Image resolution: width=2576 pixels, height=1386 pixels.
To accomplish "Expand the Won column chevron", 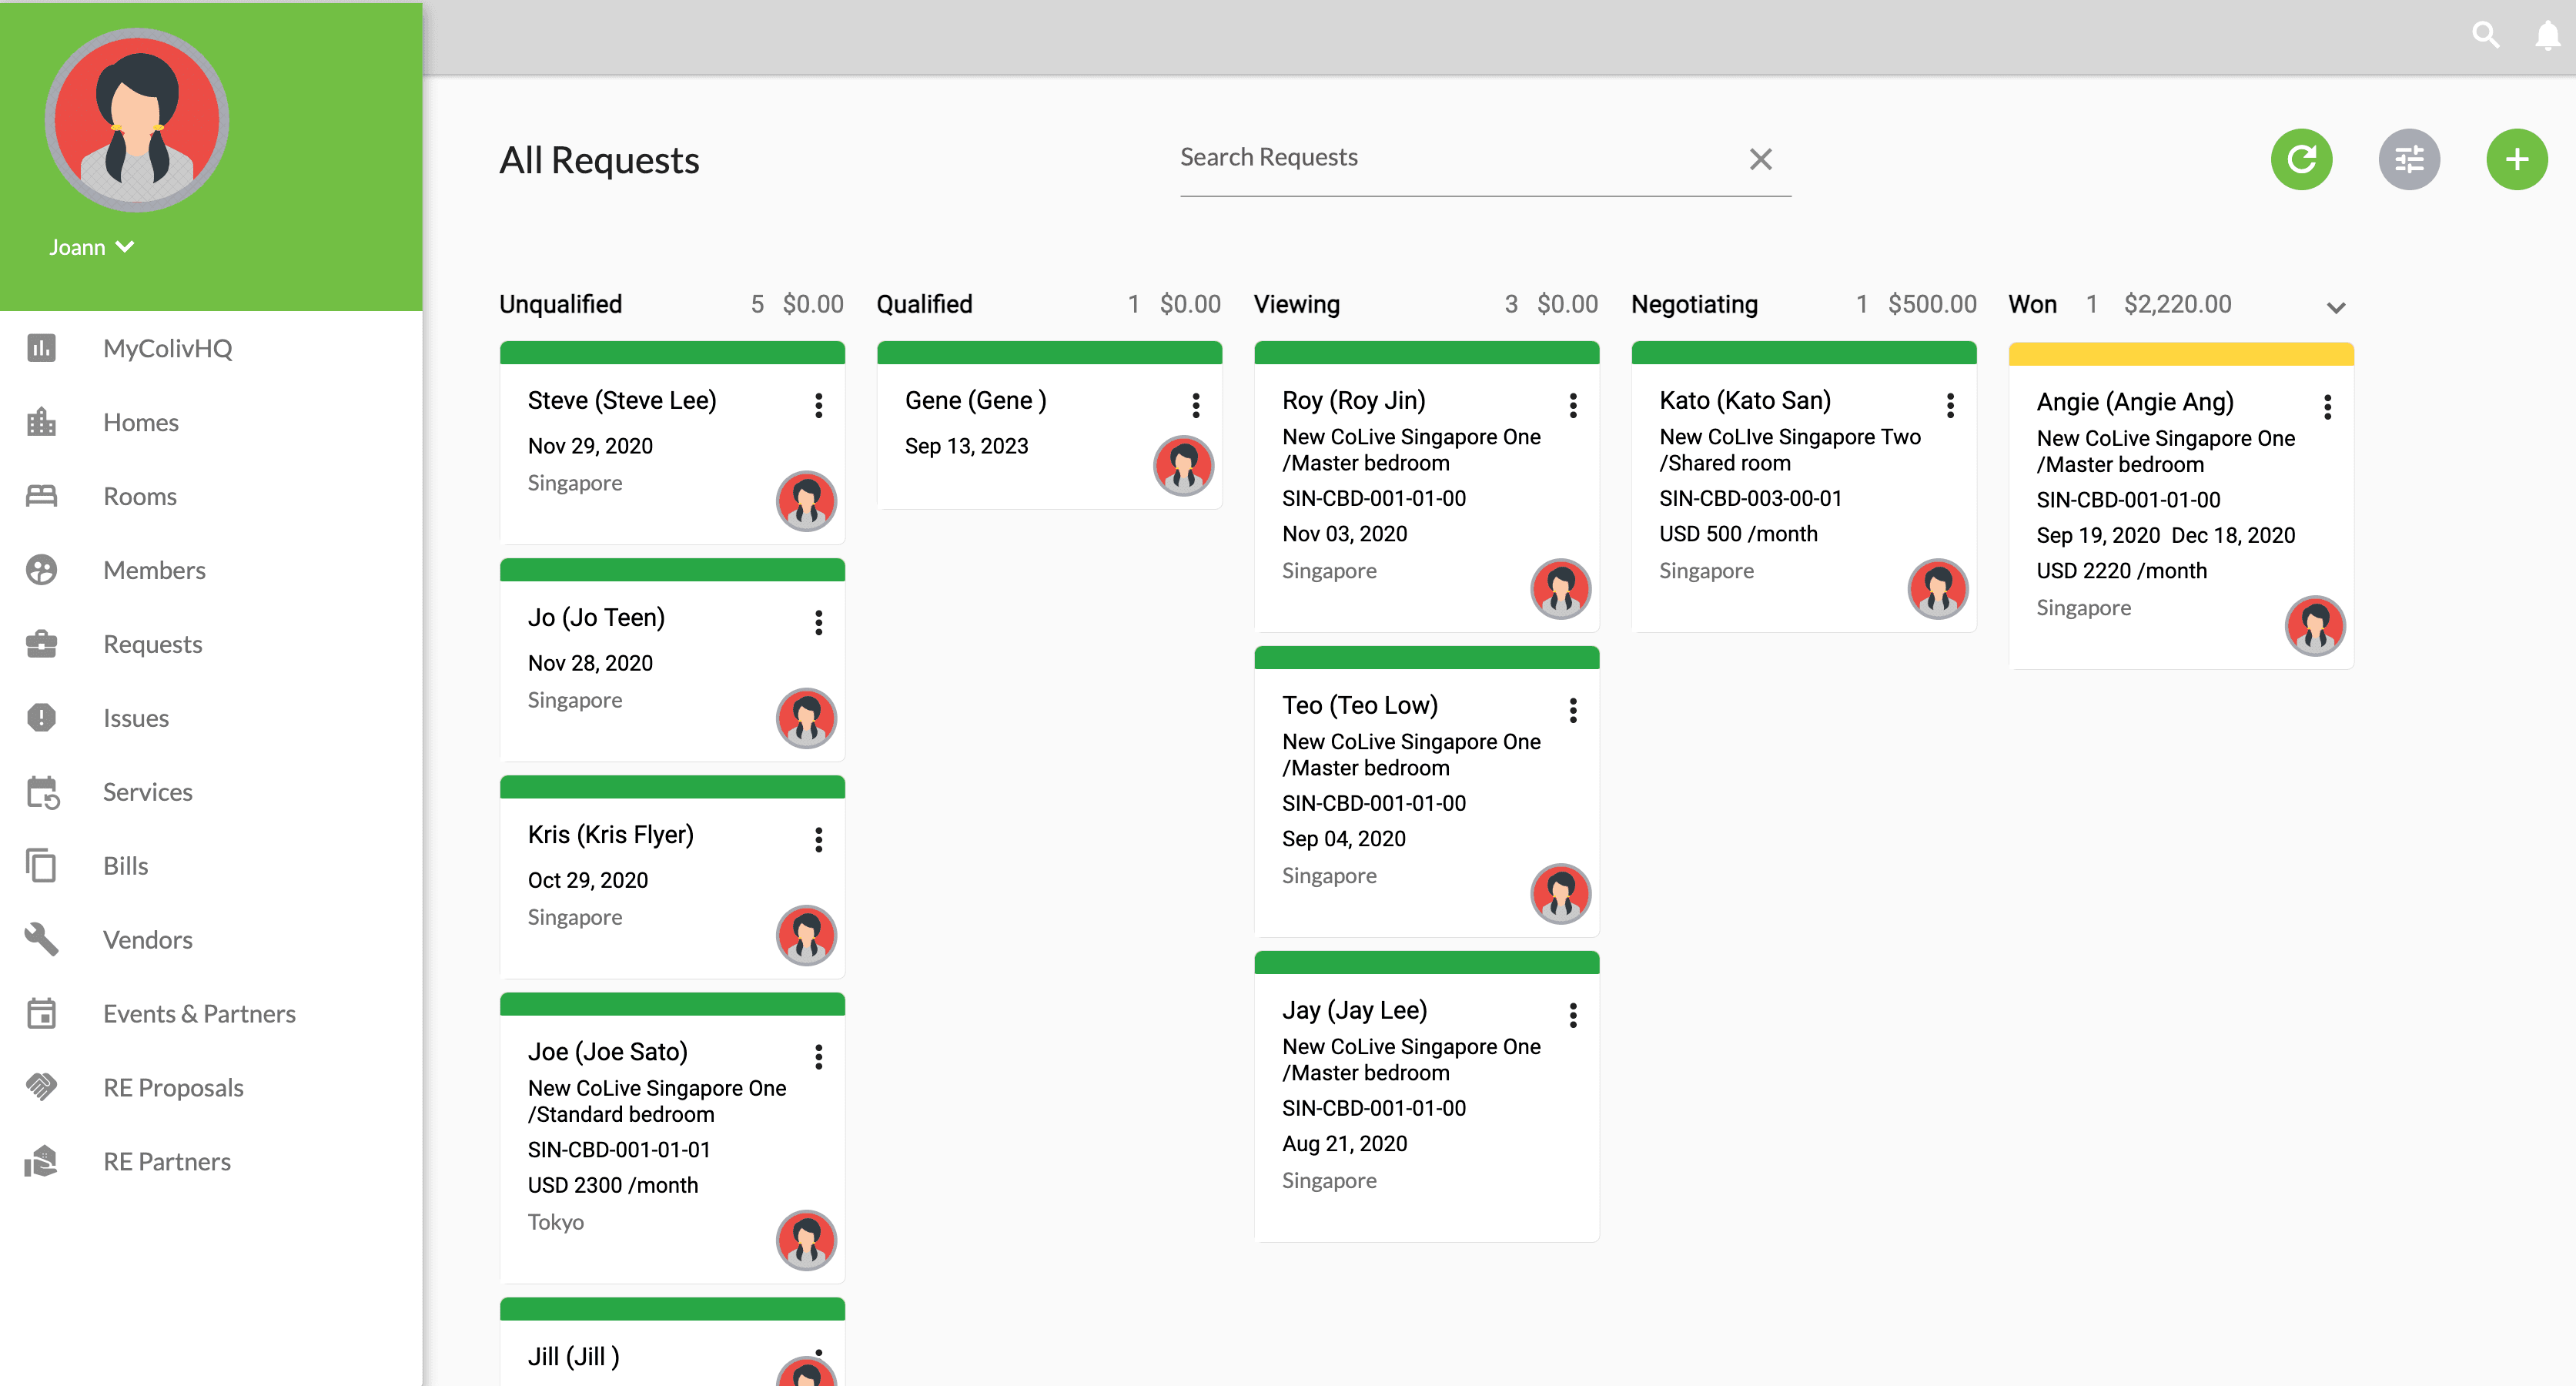I will coord(2335,307).
